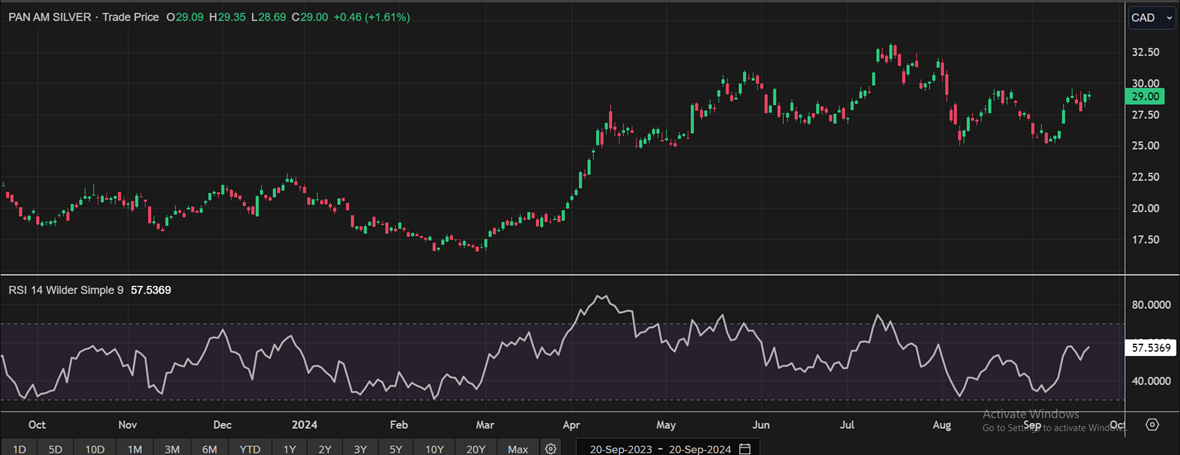Select the 1Y time range

[x=291, y=449]
